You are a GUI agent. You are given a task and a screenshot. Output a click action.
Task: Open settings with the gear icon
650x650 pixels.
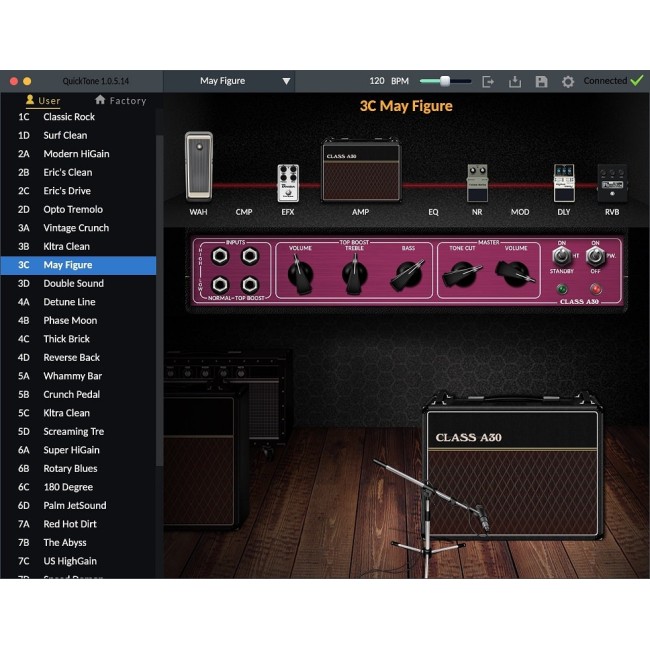click(568, 81)
